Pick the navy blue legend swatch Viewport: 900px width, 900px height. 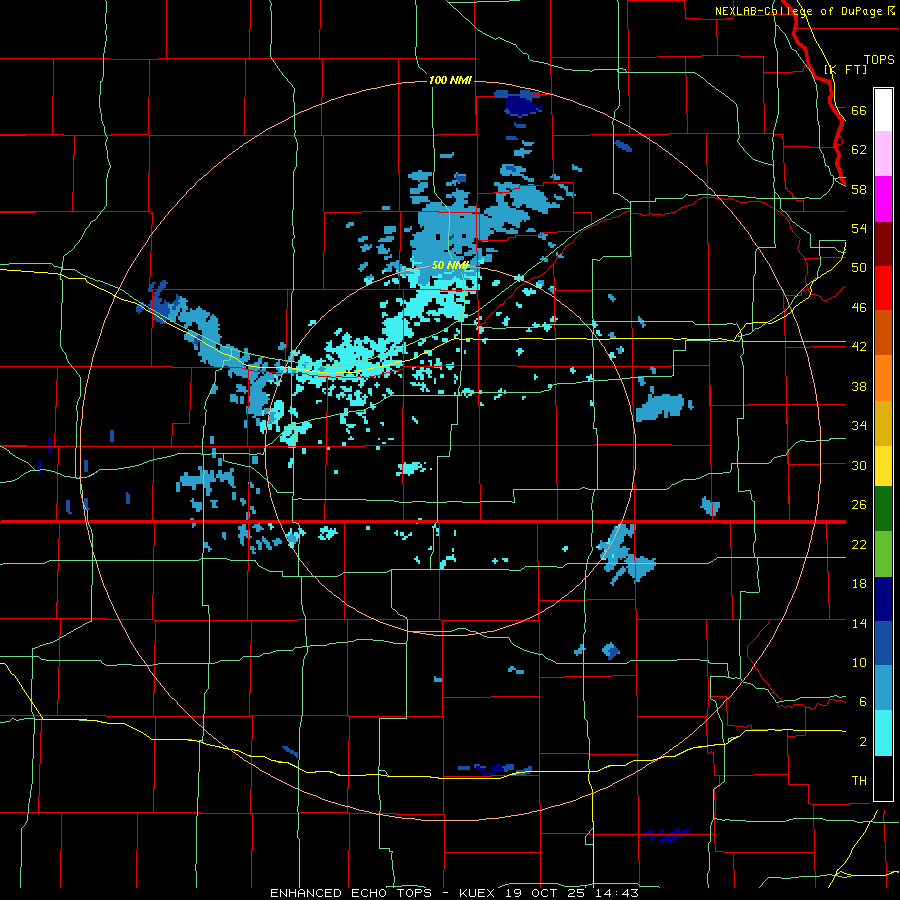click(883, 599)
